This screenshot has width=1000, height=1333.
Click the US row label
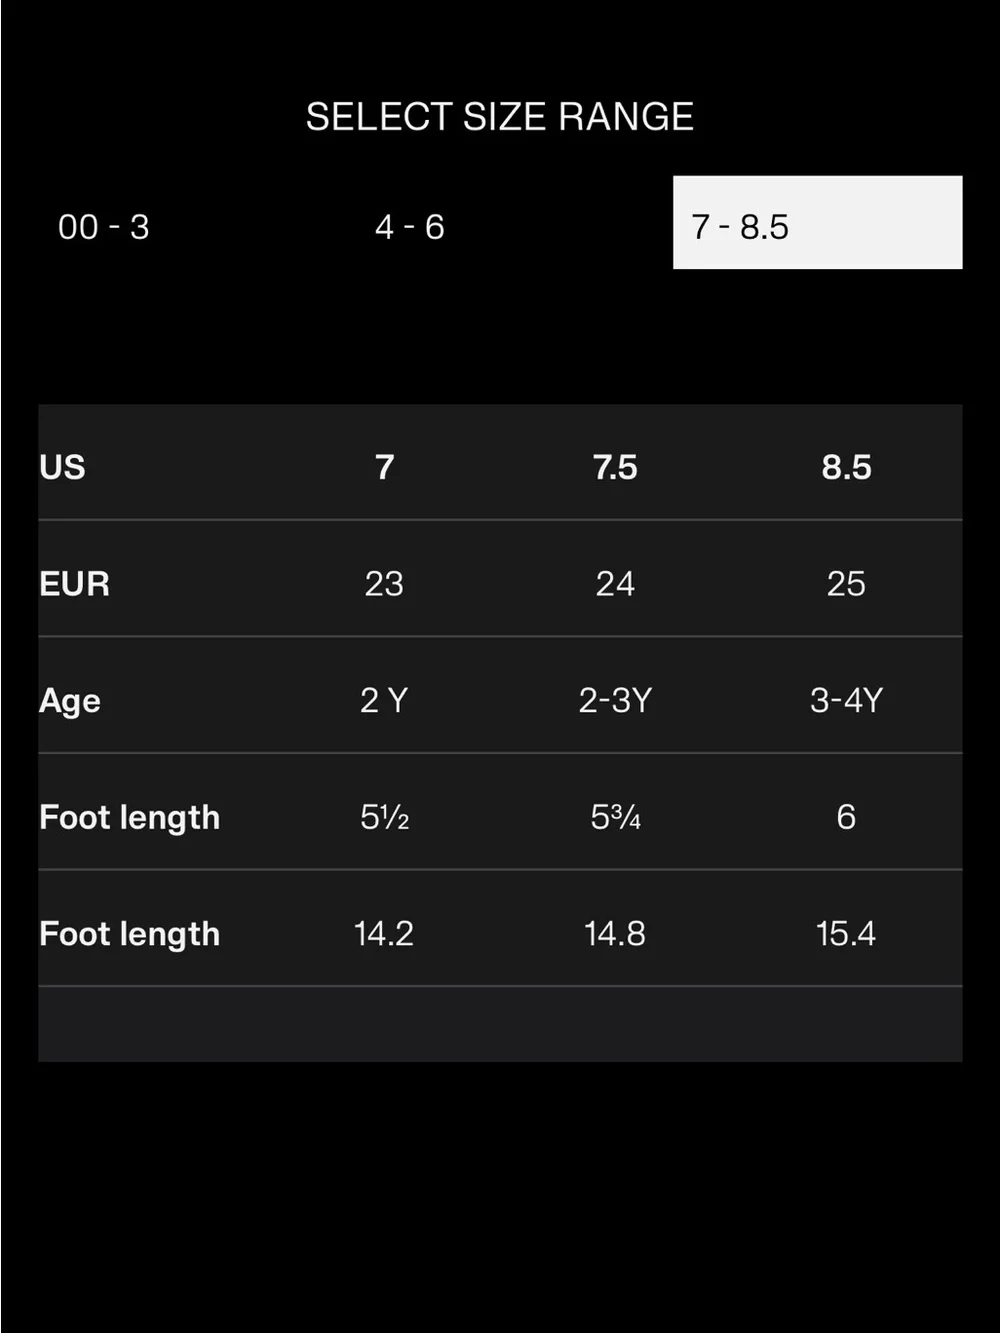(x=62, y=467)
